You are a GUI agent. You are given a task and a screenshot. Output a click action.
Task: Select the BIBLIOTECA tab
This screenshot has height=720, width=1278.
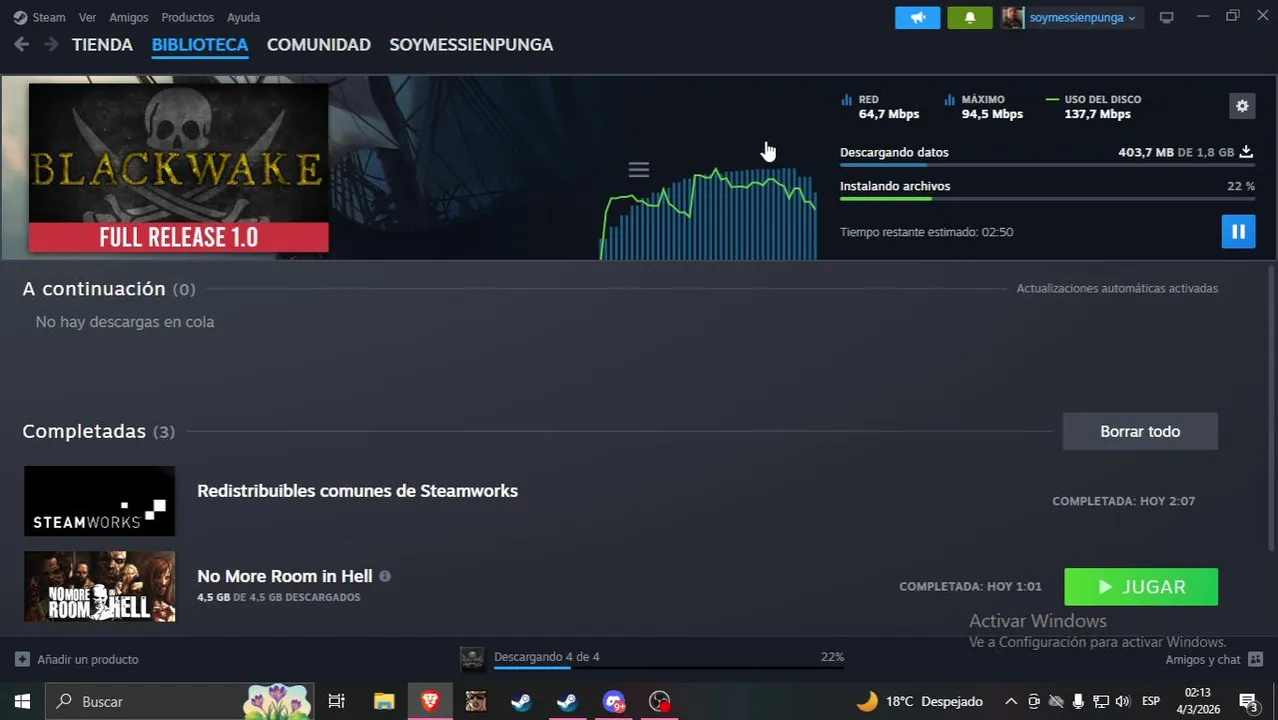[200, 45]
